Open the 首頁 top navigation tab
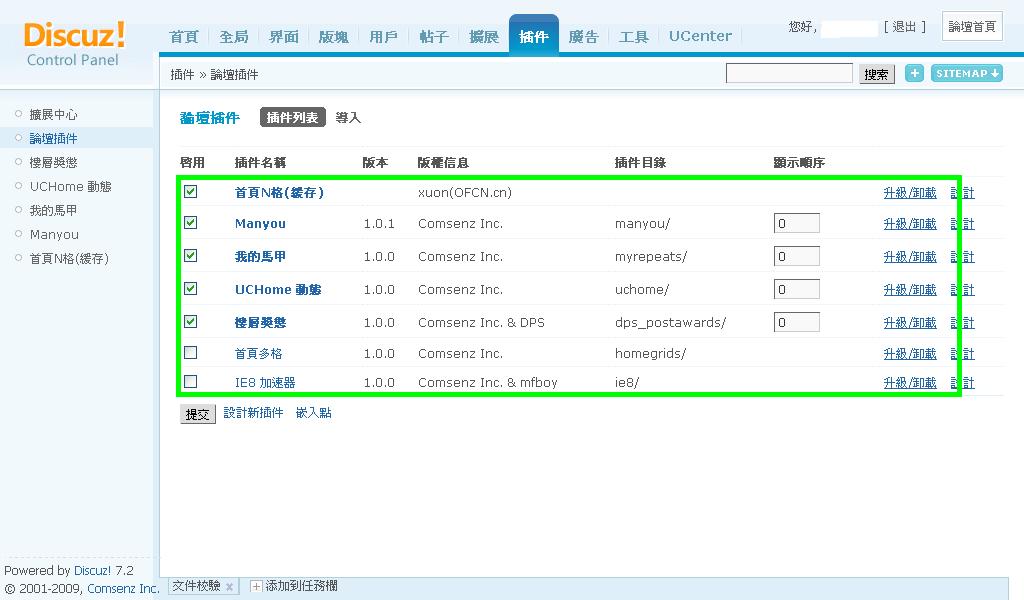The image size is (1024, 600). point(184,37)
